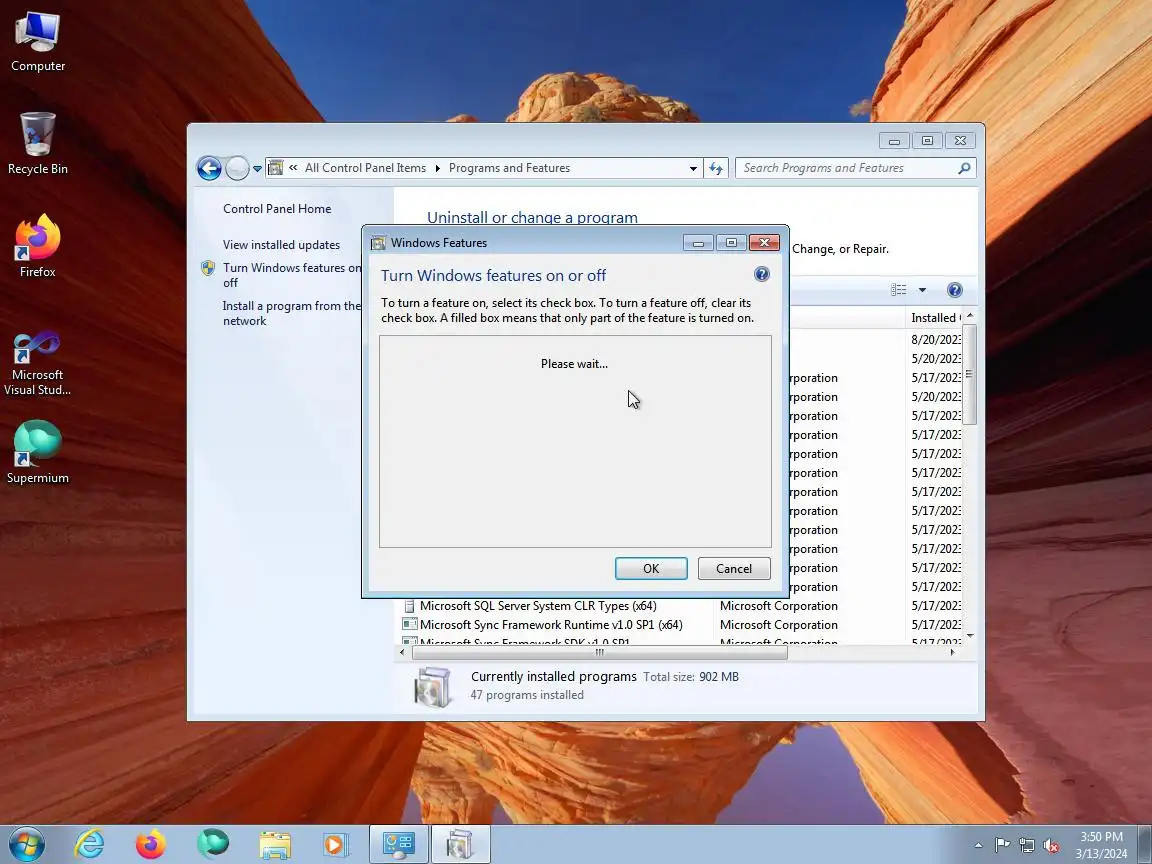Open Control Panel Home link
Viewport: 1152px width, 864px height.
pyautogui.click(x=277, y=209)
